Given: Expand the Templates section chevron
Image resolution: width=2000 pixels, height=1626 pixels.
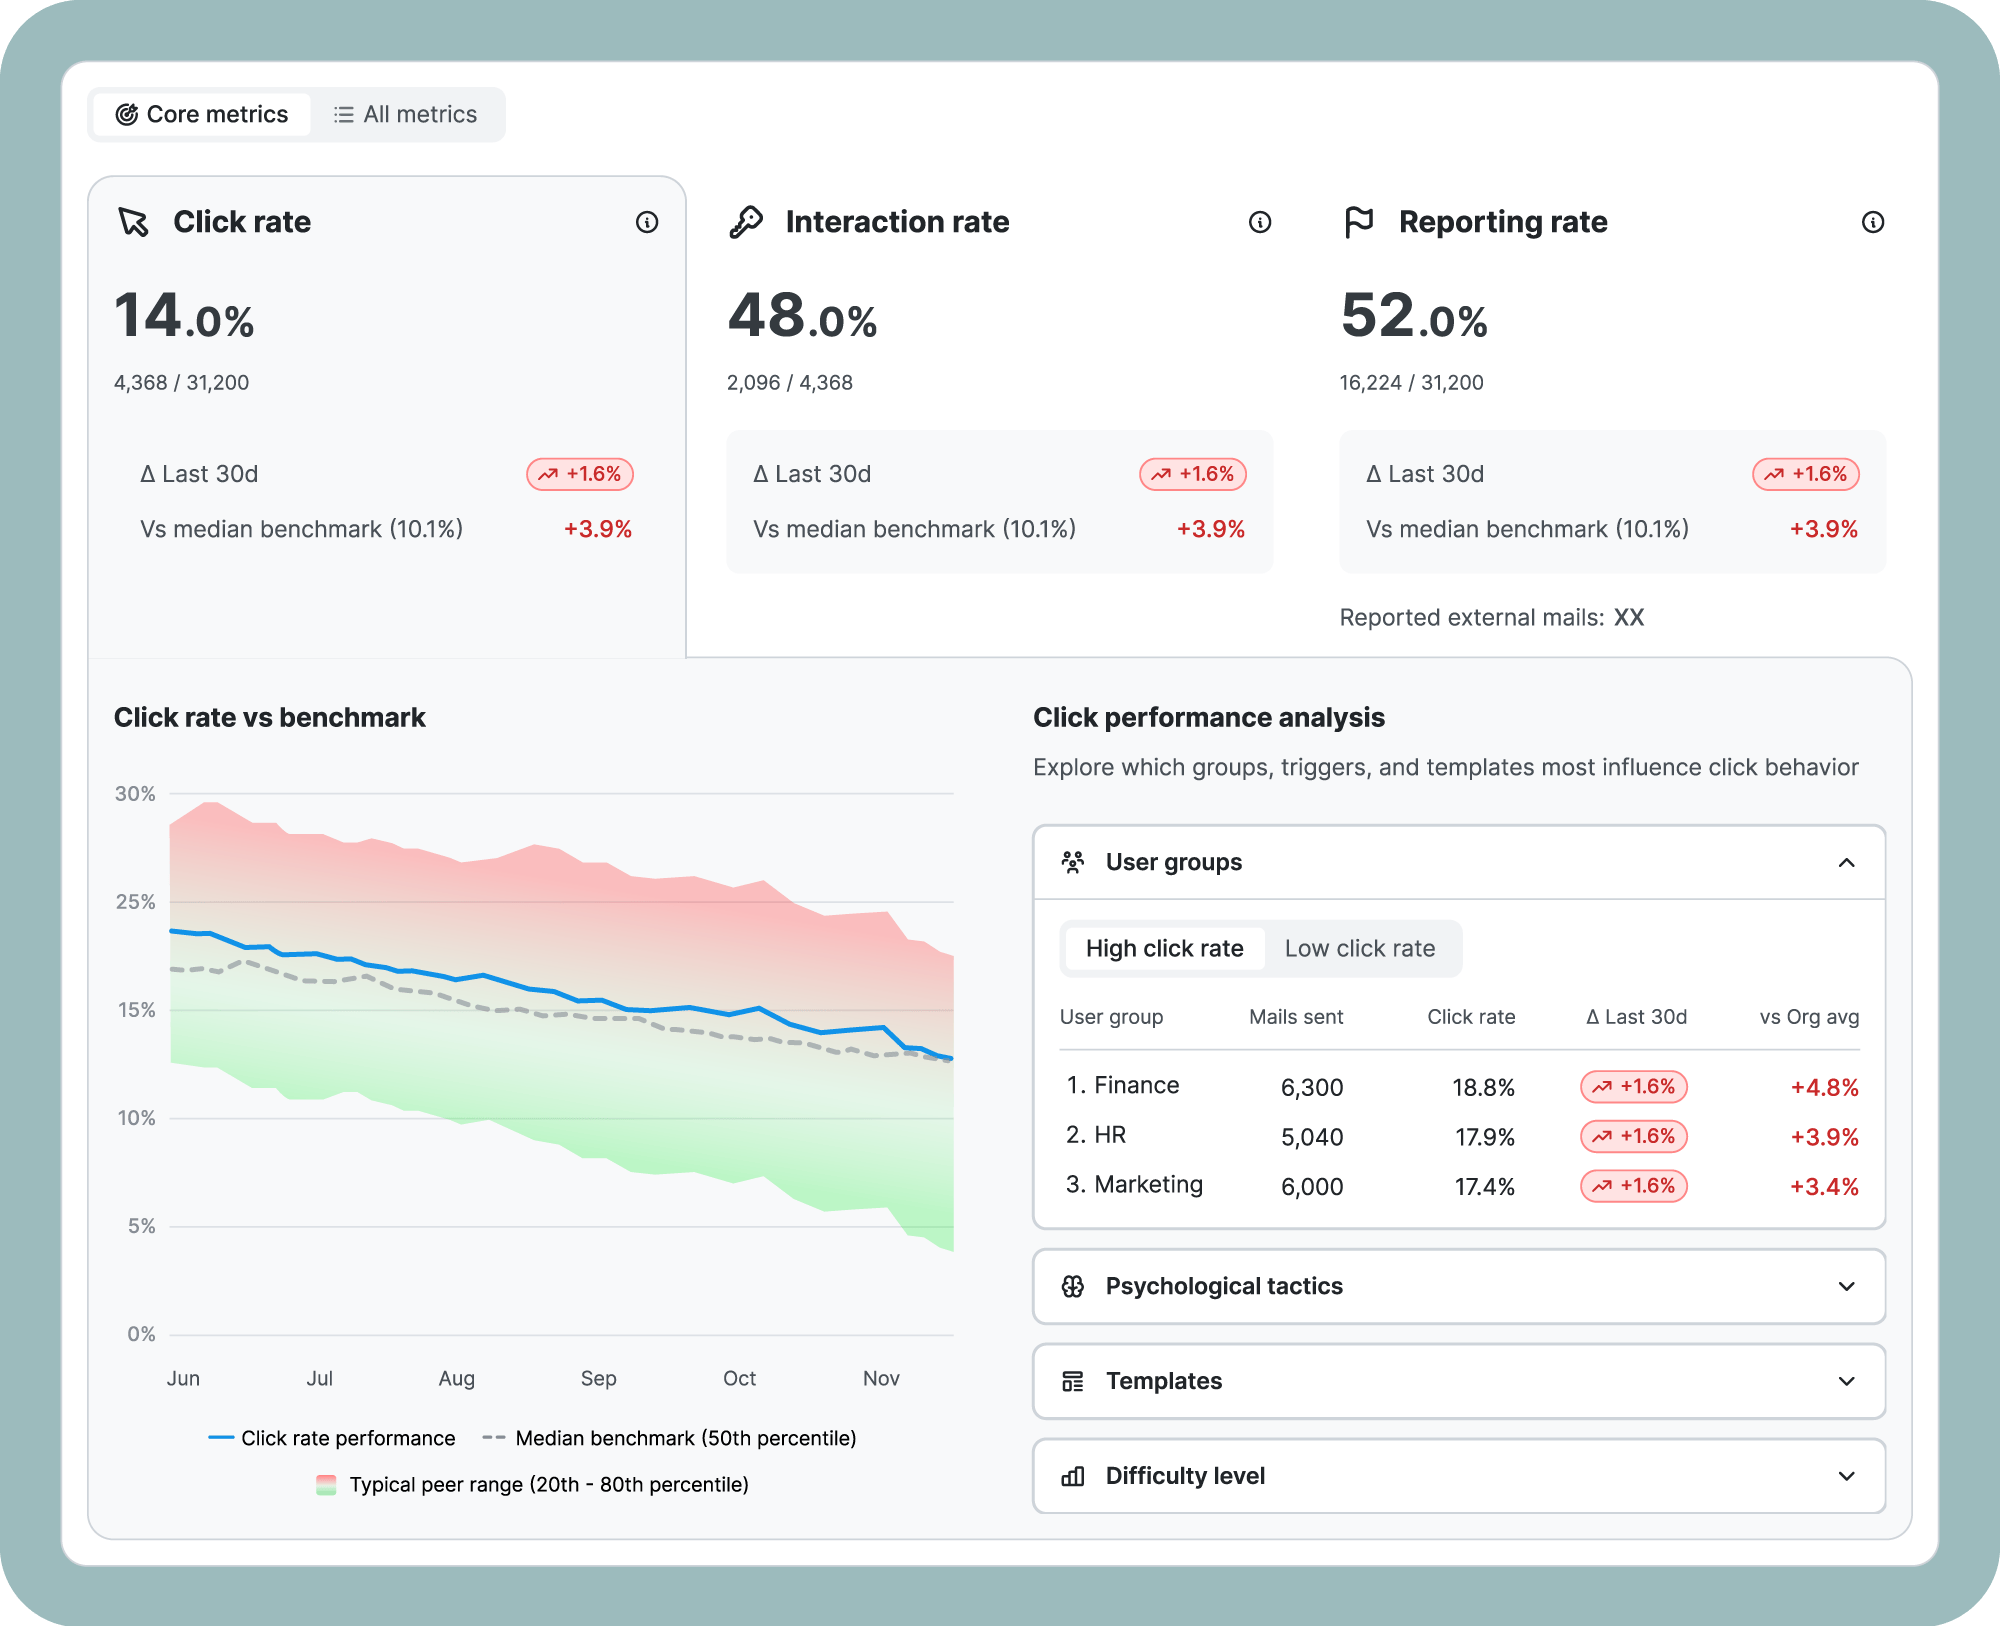Looking at the screenshot, I should click(x=1846, y=1382).
